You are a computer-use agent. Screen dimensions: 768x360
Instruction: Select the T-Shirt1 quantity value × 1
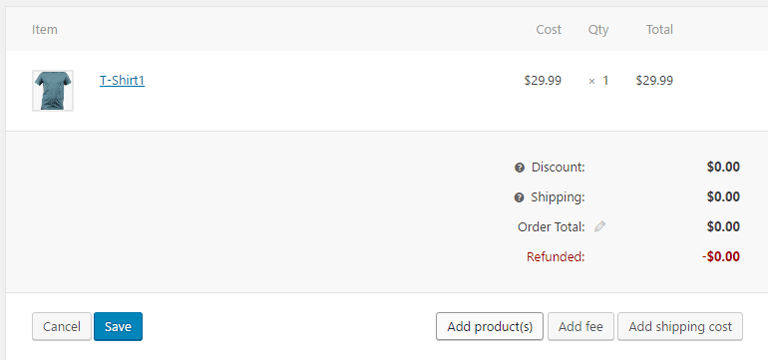click(x=598, y=81)
